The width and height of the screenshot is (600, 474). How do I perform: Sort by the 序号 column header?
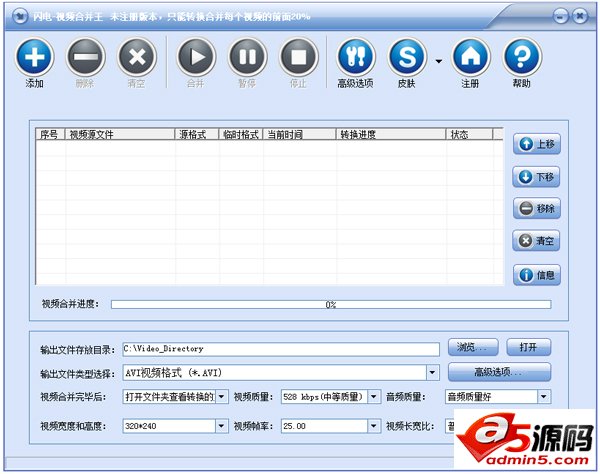(x=51, y=135)
